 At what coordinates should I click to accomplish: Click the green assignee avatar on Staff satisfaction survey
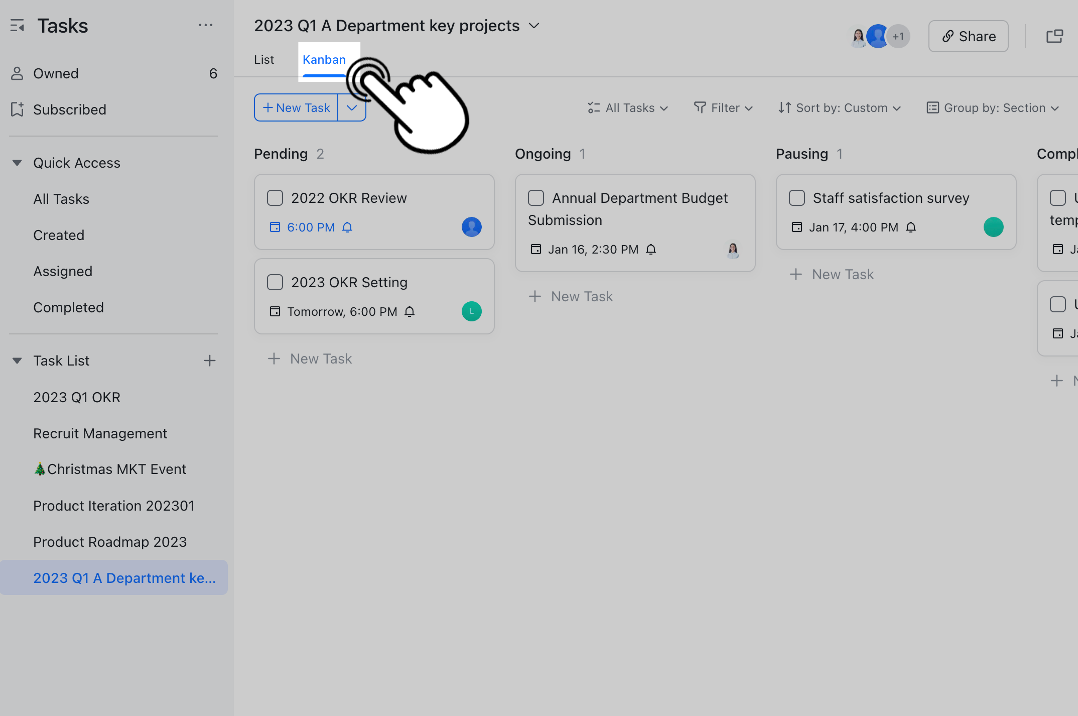tap(993, 227)
